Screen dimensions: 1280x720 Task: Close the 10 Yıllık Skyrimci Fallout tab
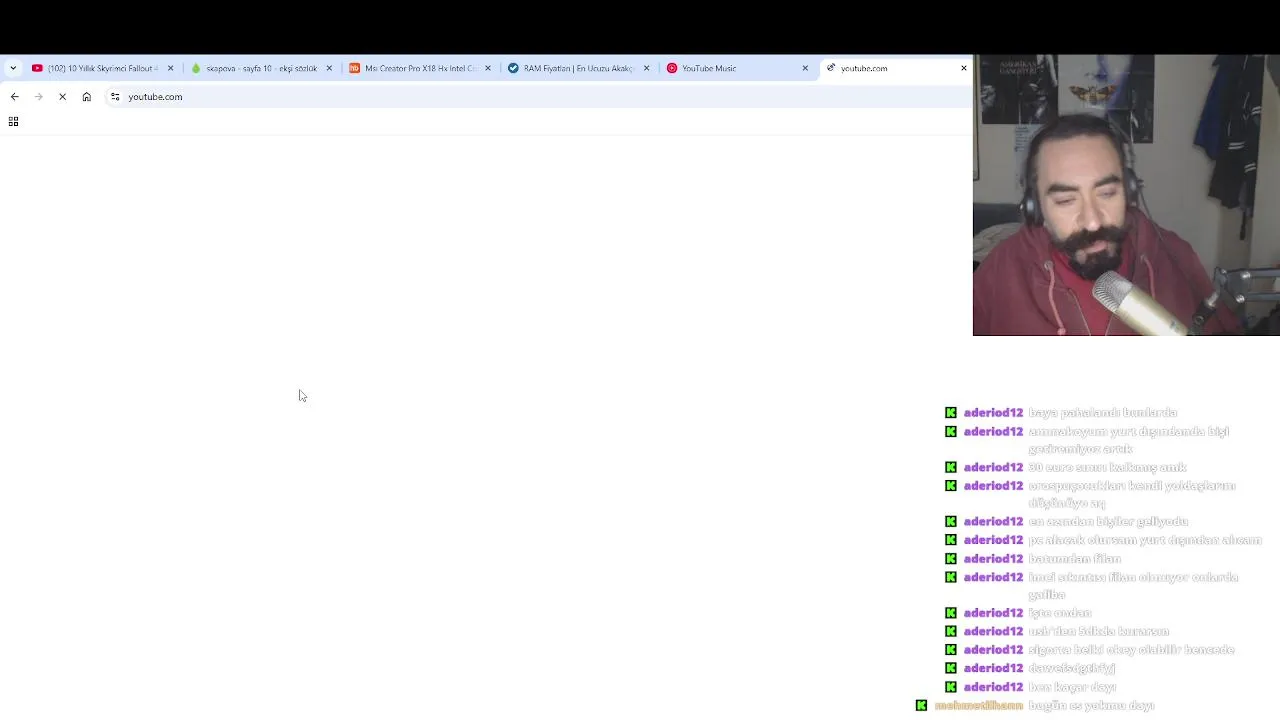point(170,68)
